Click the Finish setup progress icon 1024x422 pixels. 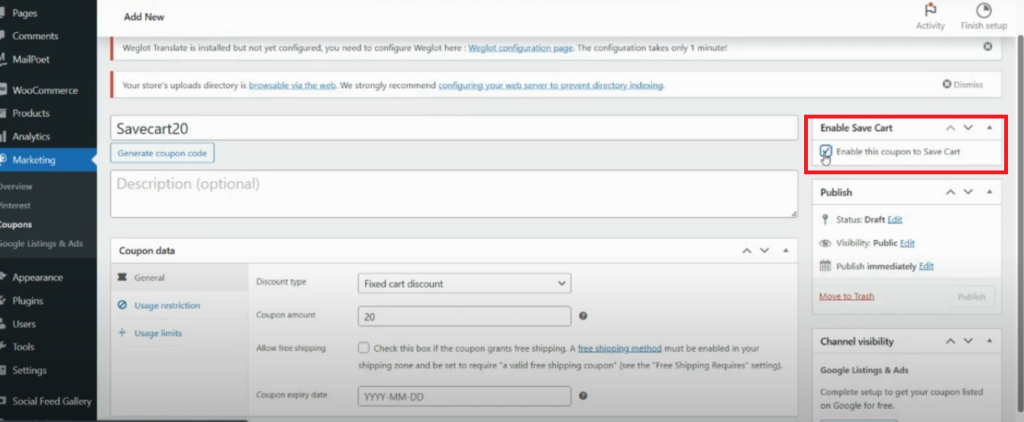click(x=983, y=11)
